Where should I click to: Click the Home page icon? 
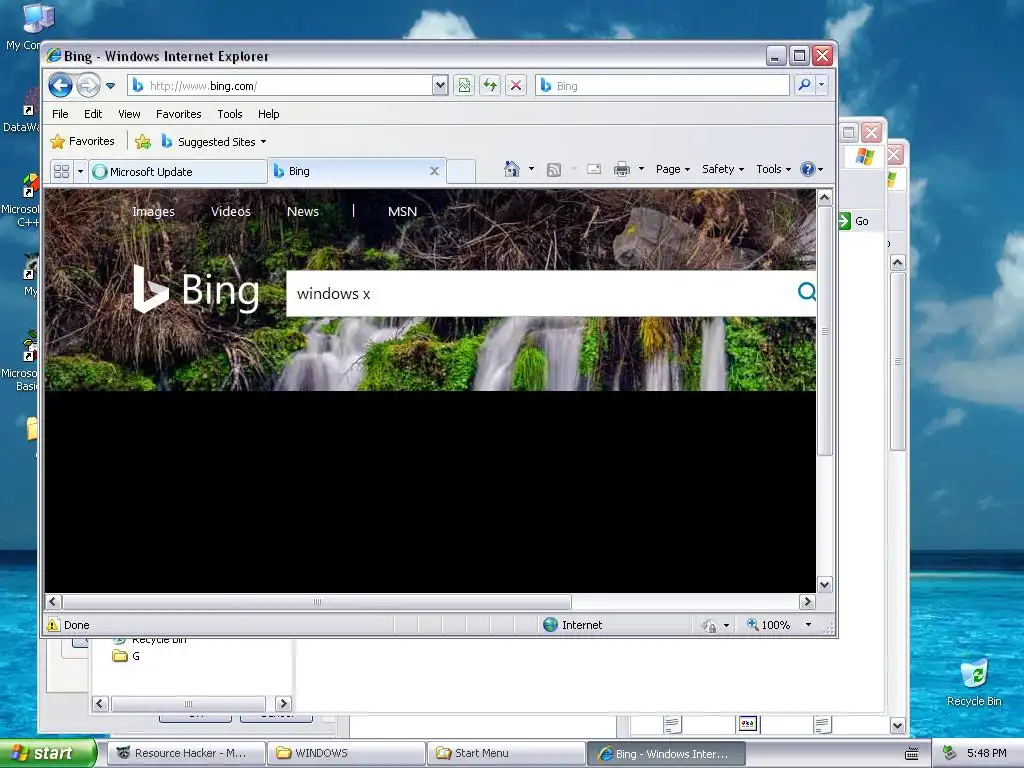point(511,169)
